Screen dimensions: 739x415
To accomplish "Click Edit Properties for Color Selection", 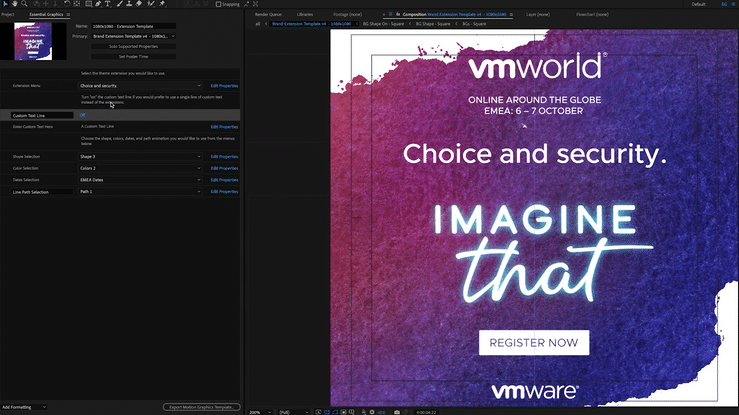I will tap(224, 168).
